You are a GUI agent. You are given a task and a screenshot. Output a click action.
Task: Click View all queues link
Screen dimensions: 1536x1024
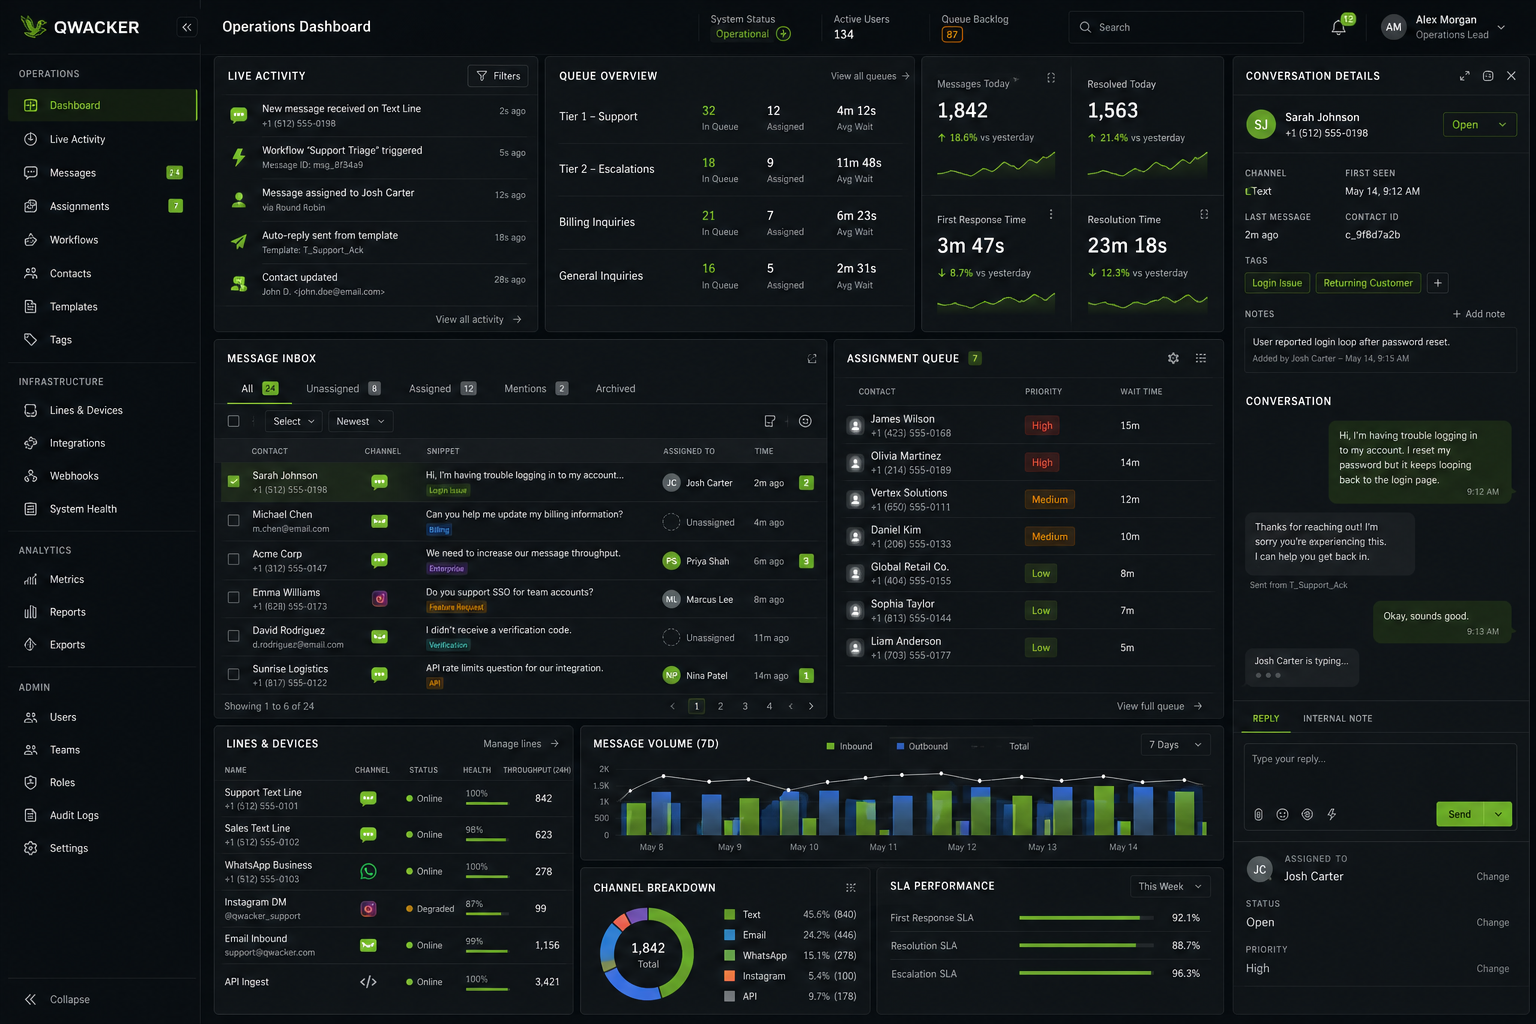coord(870,76)
